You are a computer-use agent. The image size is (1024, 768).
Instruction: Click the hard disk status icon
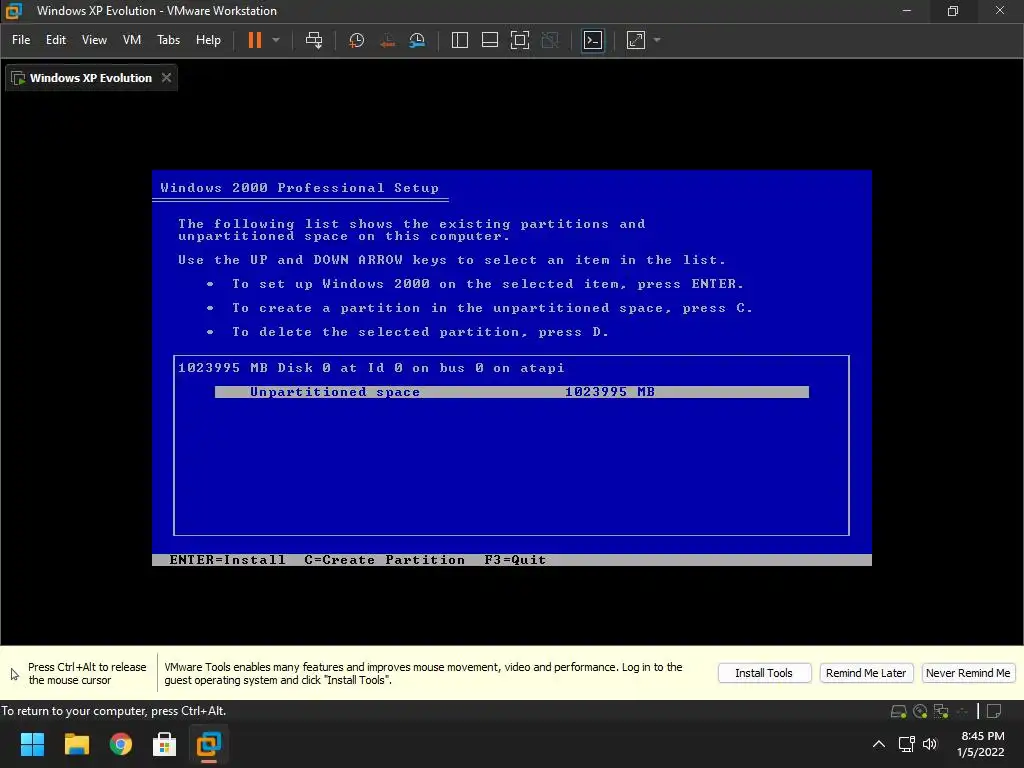tap(899, 711)
